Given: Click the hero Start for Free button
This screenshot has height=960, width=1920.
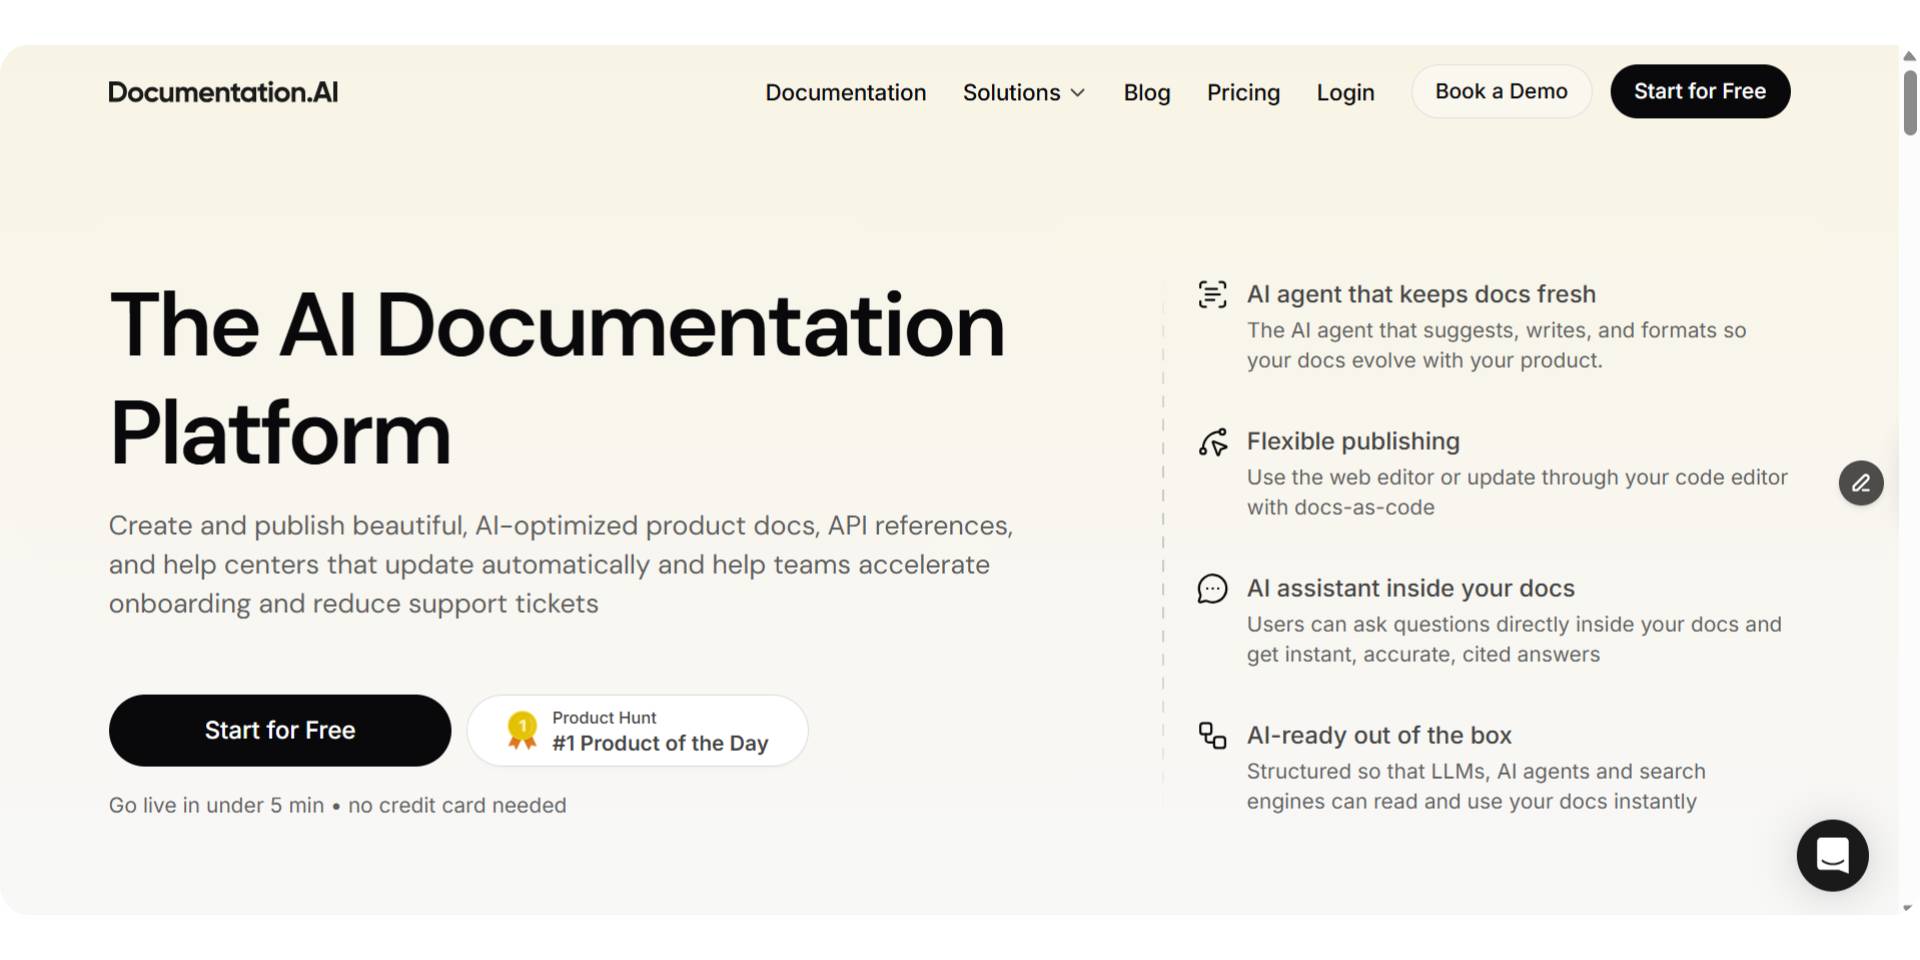Looking at the screenshot, I should pyautogui.click(x=279, y=730).
